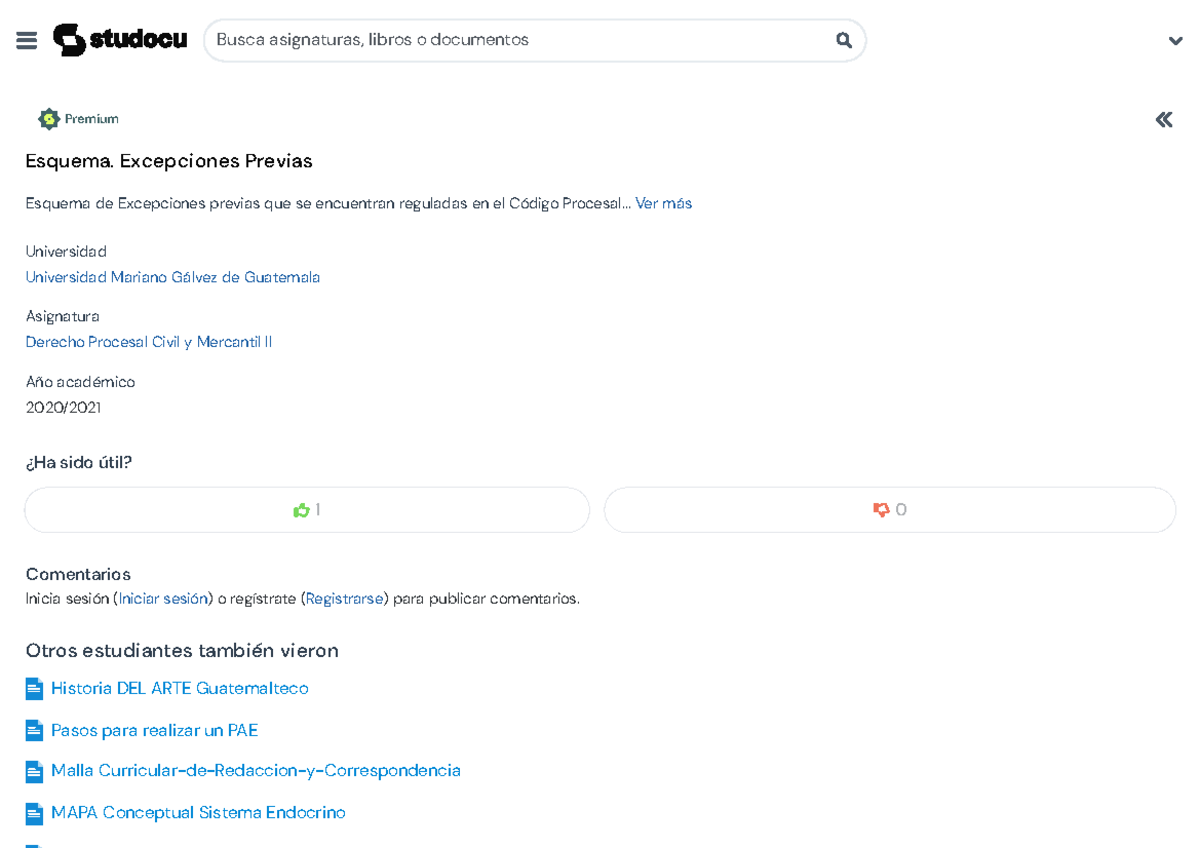Image resolution: width=1200 pixels, height=848 pixels.
Task: Type in the search documents field
Action: (520, 40)
